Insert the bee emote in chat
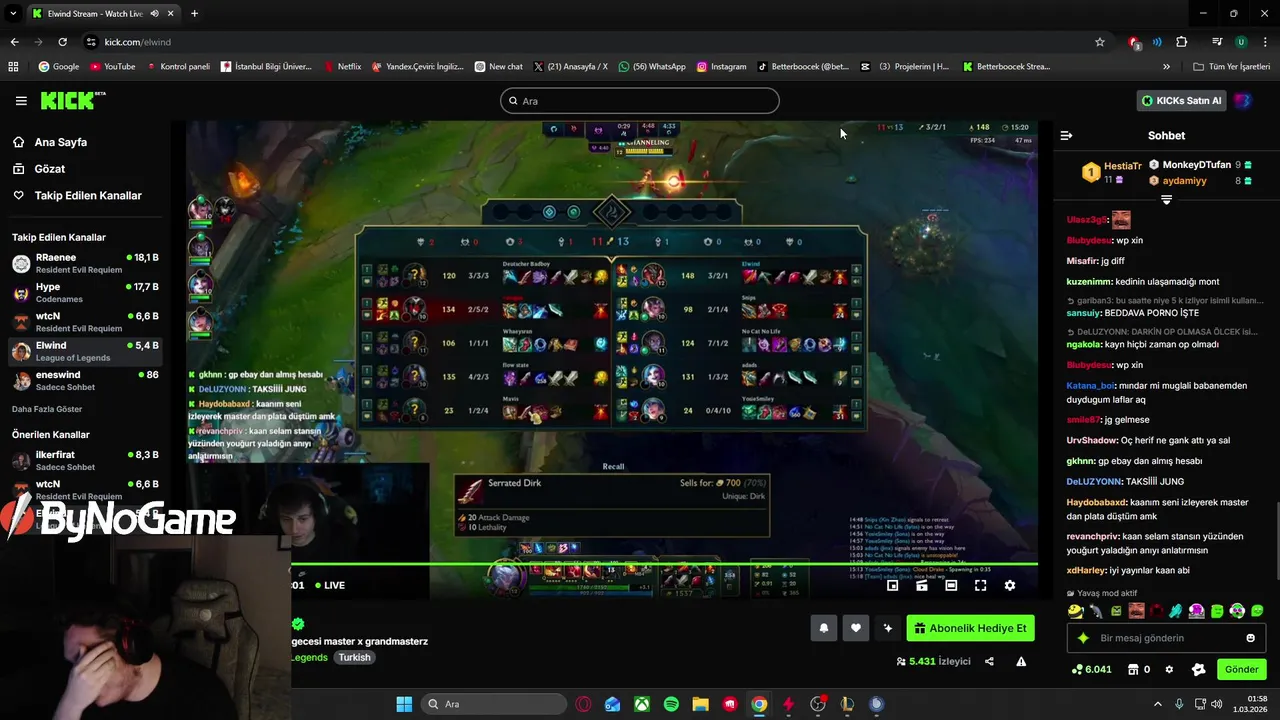This screenshot has height=720, width=1280. point(1076,611)
